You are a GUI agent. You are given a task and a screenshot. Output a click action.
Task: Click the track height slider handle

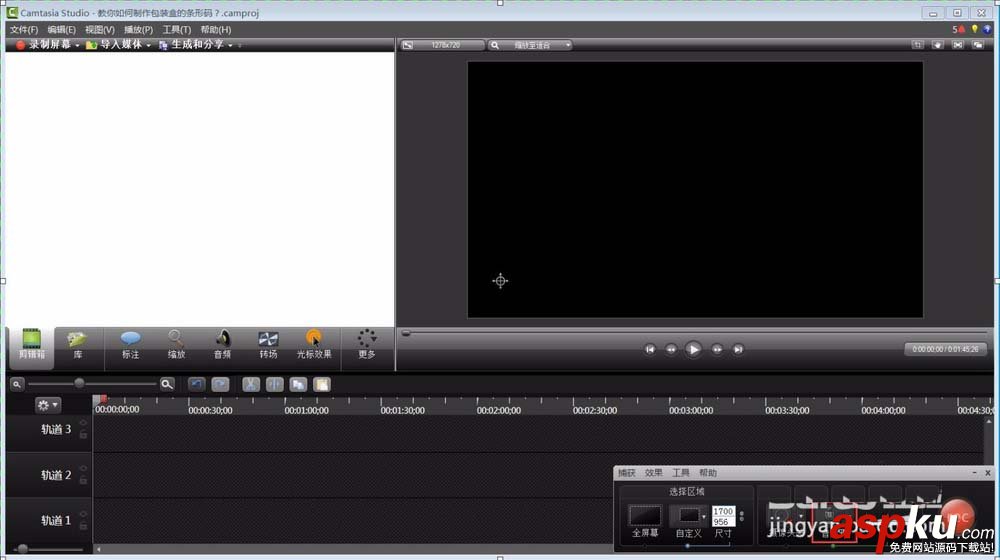(23, 549)
